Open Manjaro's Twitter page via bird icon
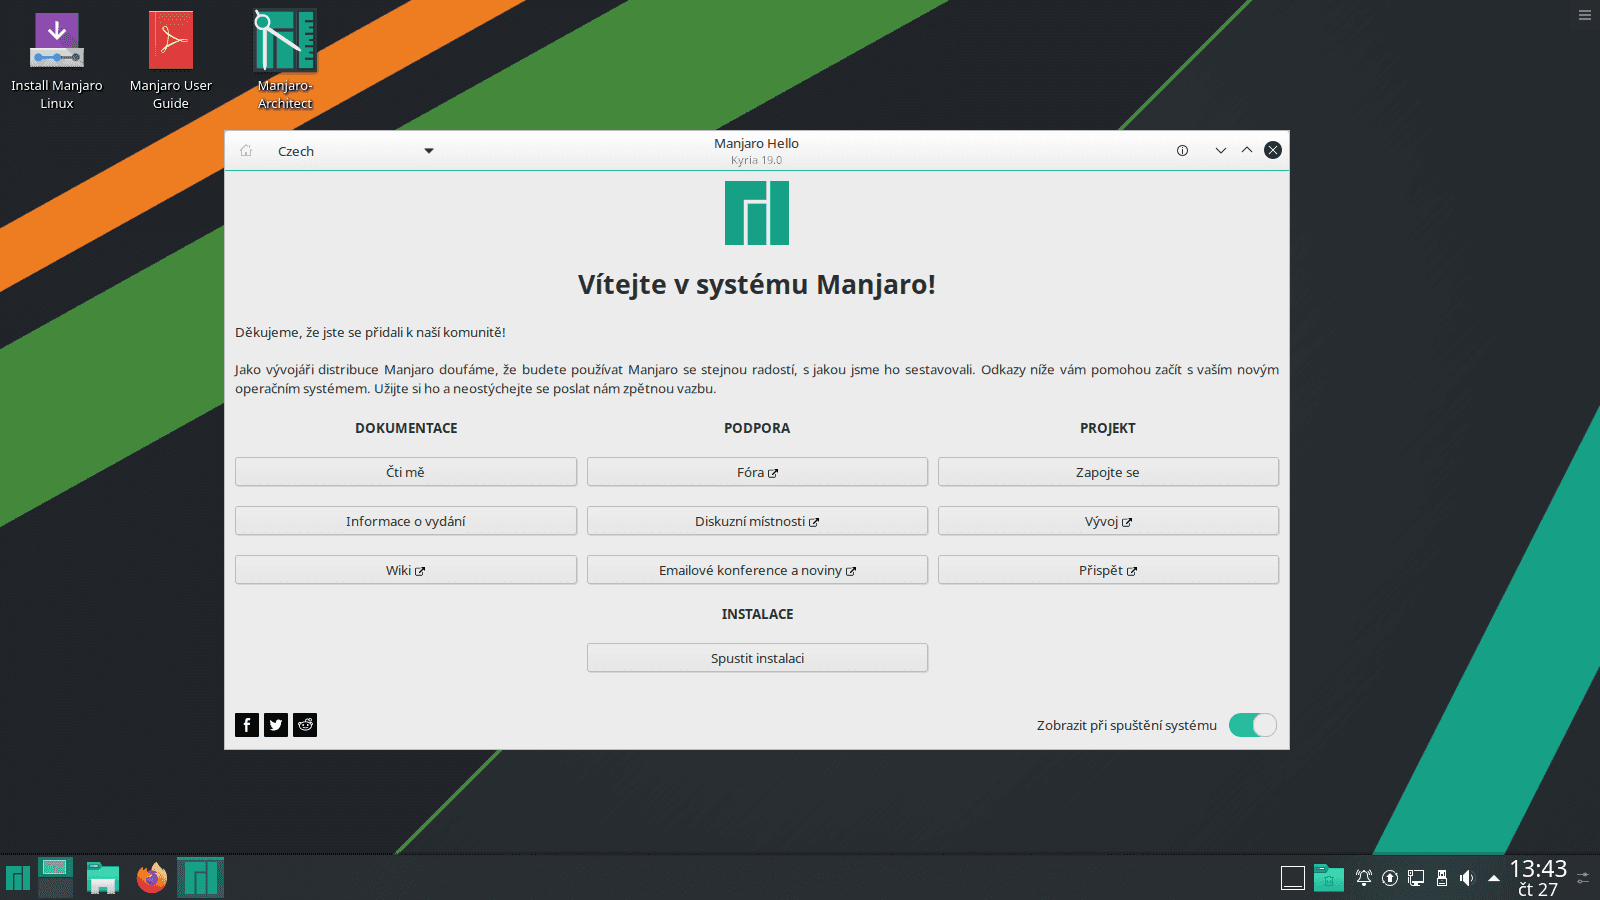1600x900 pixels. (275, 724)
